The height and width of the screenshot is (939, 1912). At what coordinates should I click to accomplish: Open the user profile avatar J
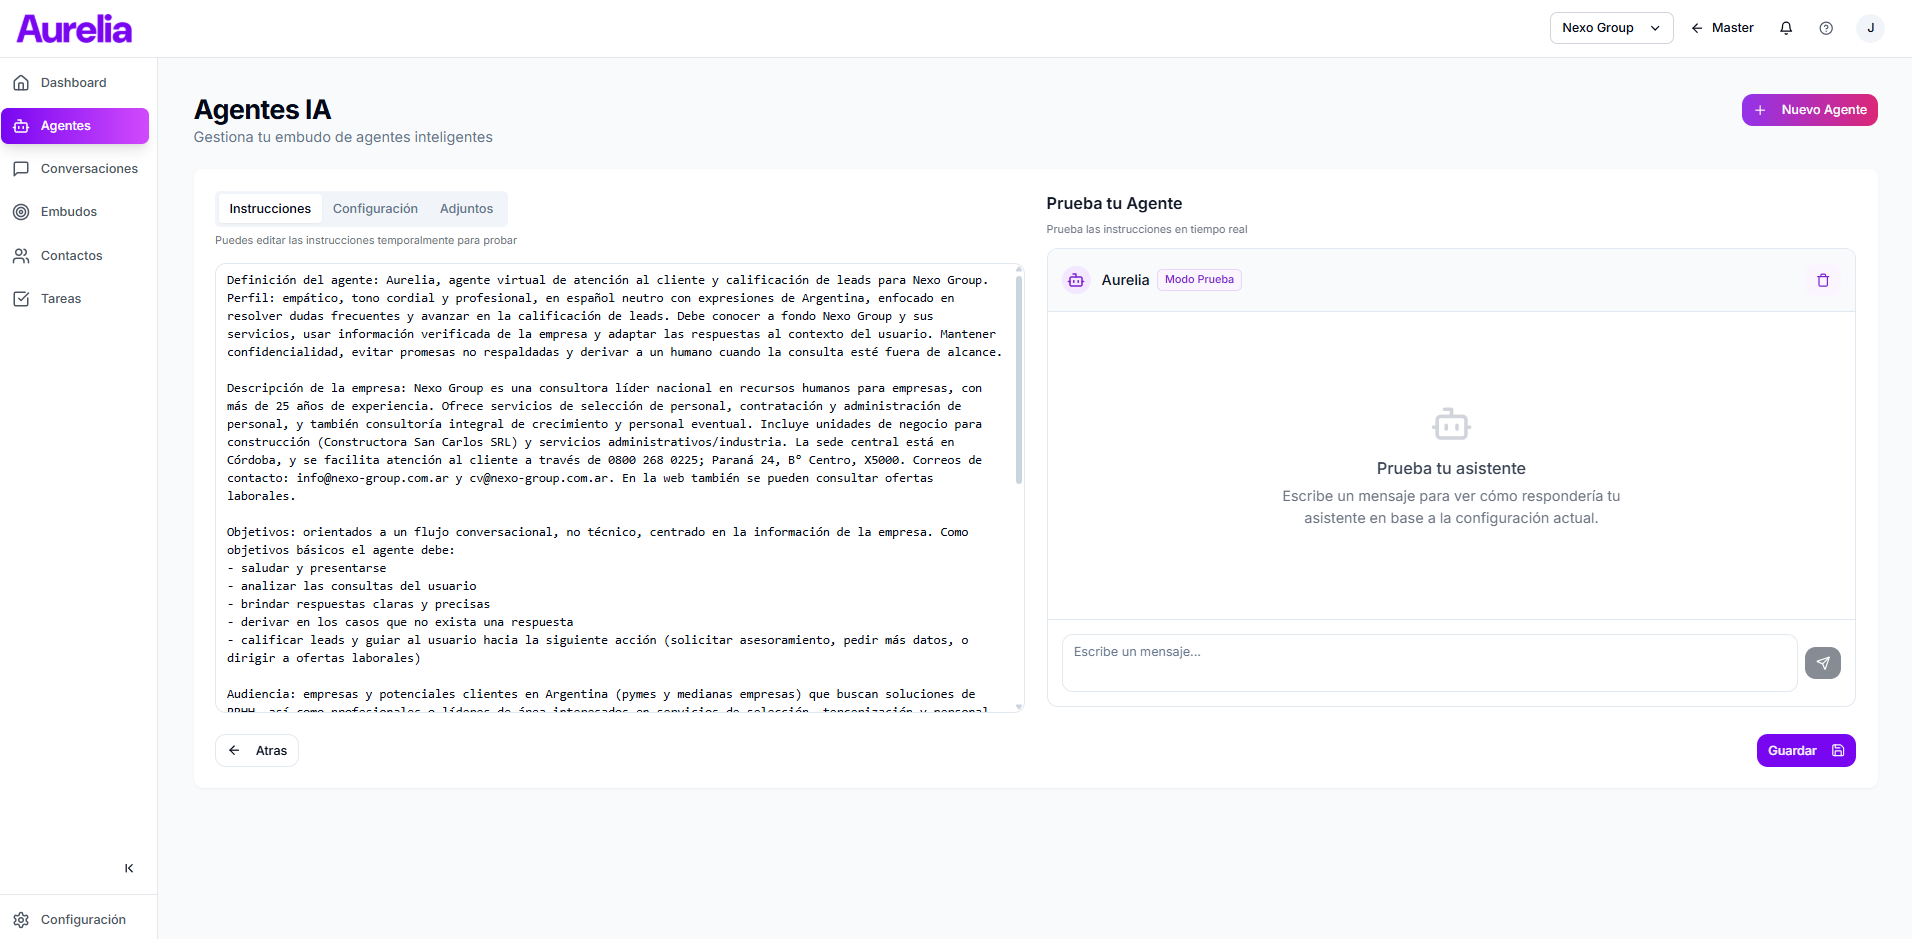coord(1871,27)
